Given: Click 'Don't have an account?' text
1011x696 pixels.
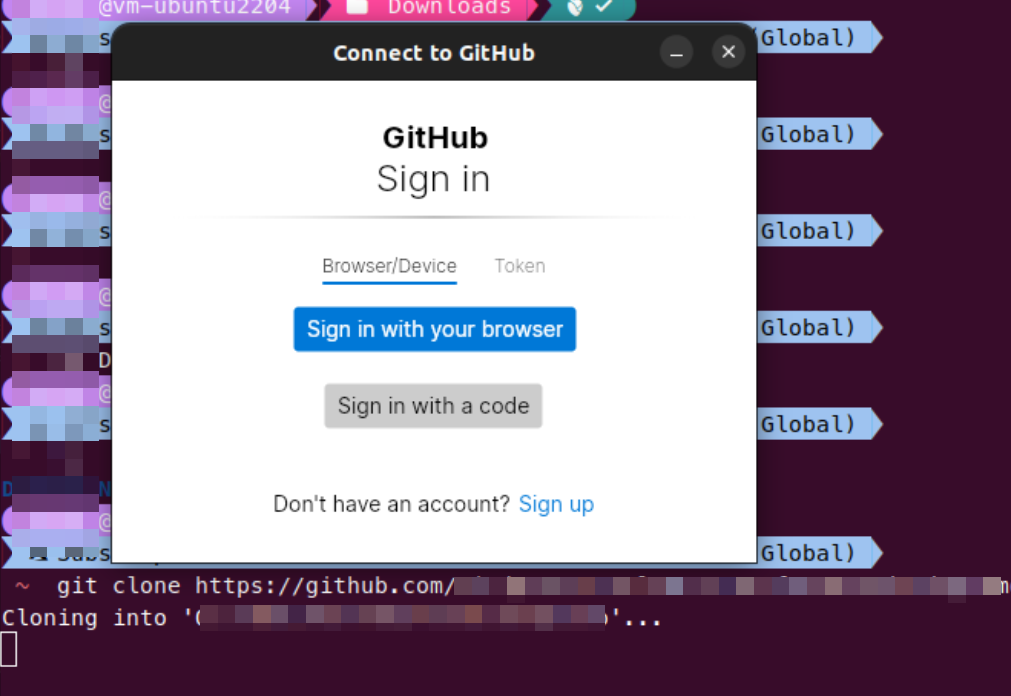Looking at the screenshot, I should pos(391,504).
